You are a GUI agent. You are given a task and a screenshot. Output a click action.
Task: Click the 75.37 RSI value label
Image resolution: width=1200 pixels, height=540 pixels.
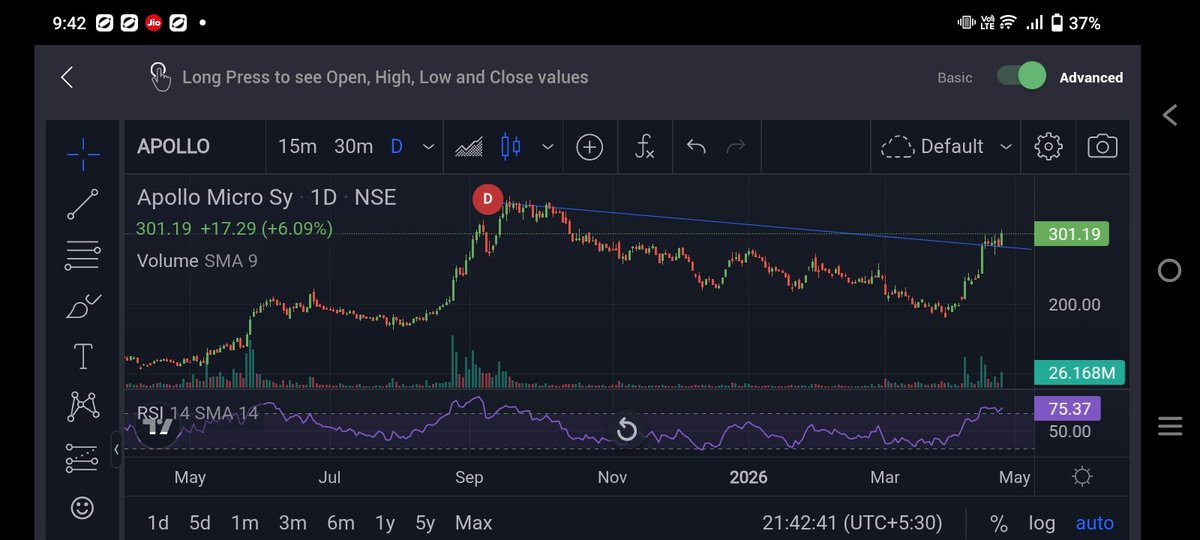1068,408
